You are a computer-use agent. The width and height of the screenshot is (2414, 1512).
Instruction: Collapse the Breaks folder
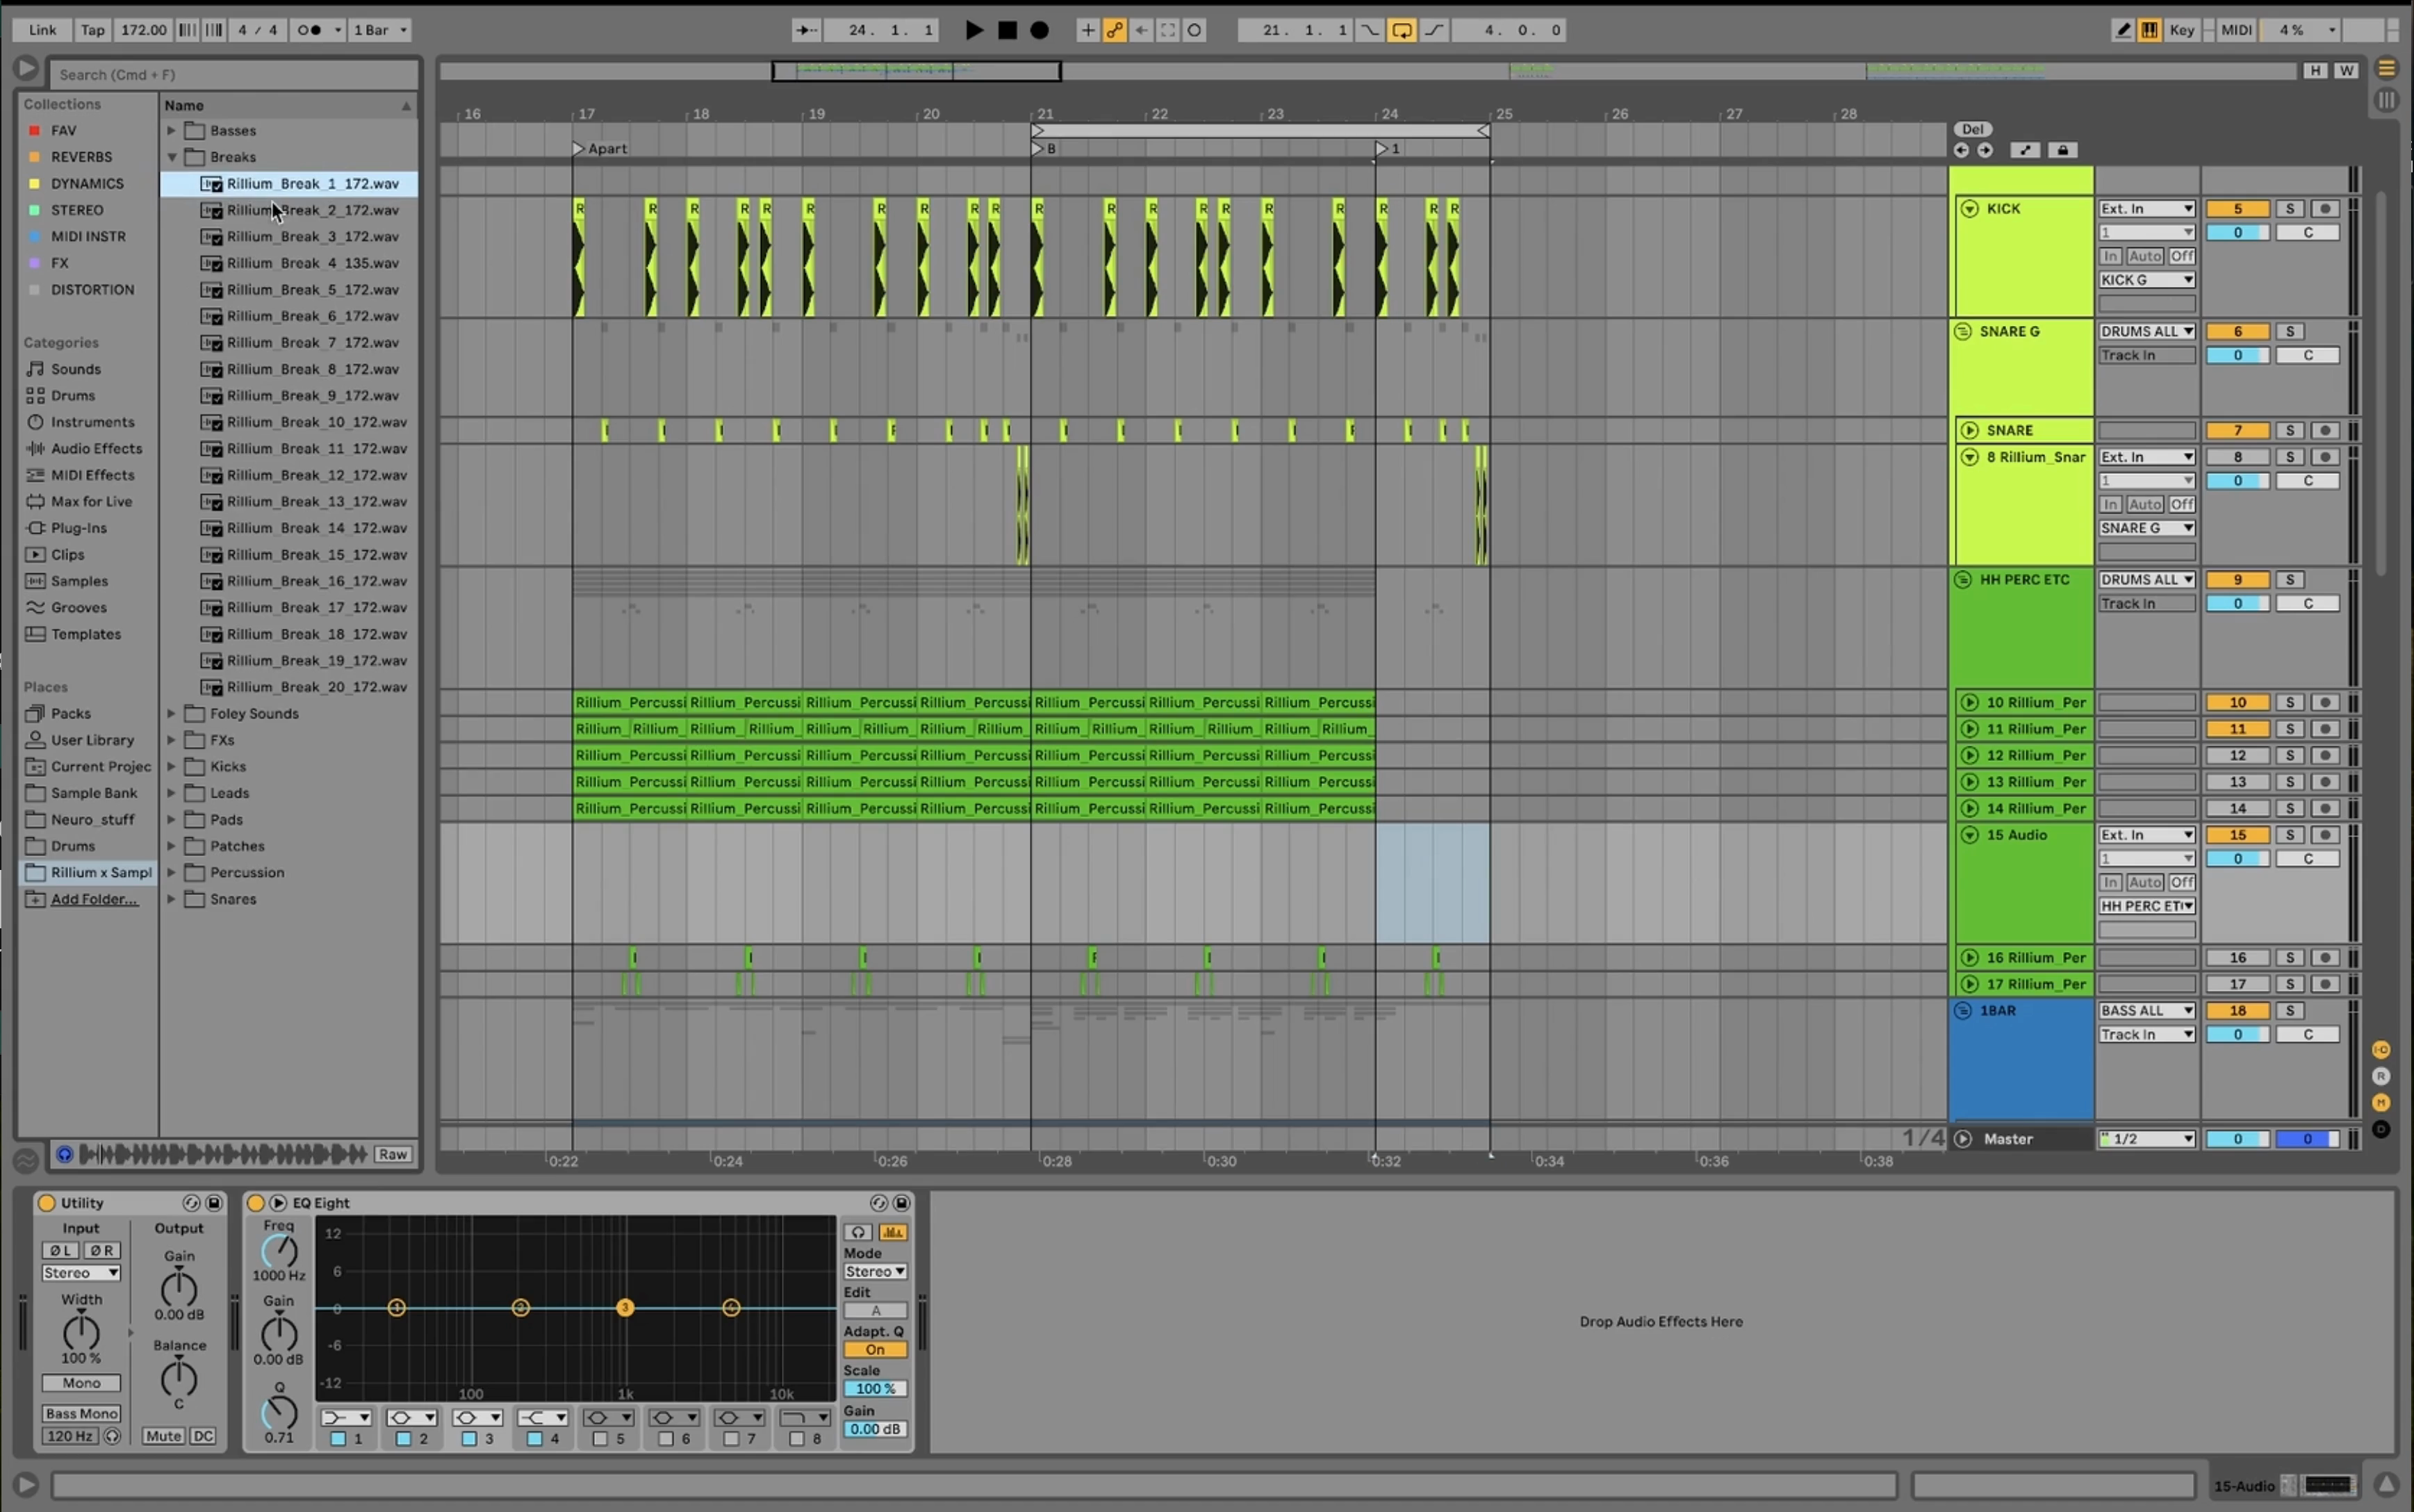tap(172, 157)
